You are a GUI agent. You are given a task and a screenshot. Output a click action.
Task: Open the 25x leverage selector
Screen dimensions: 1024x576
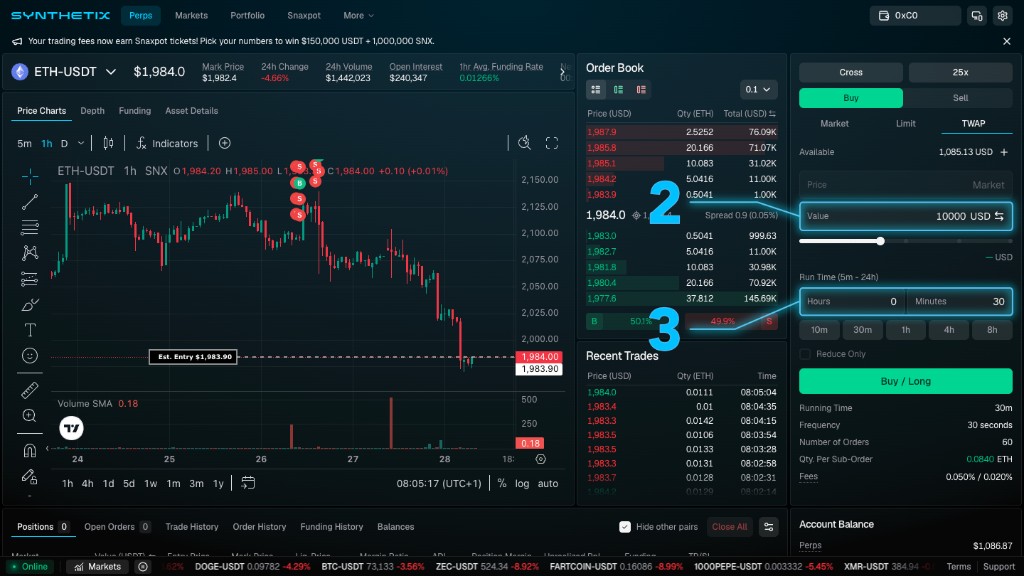pyautogui.click(x=960, y=72)
